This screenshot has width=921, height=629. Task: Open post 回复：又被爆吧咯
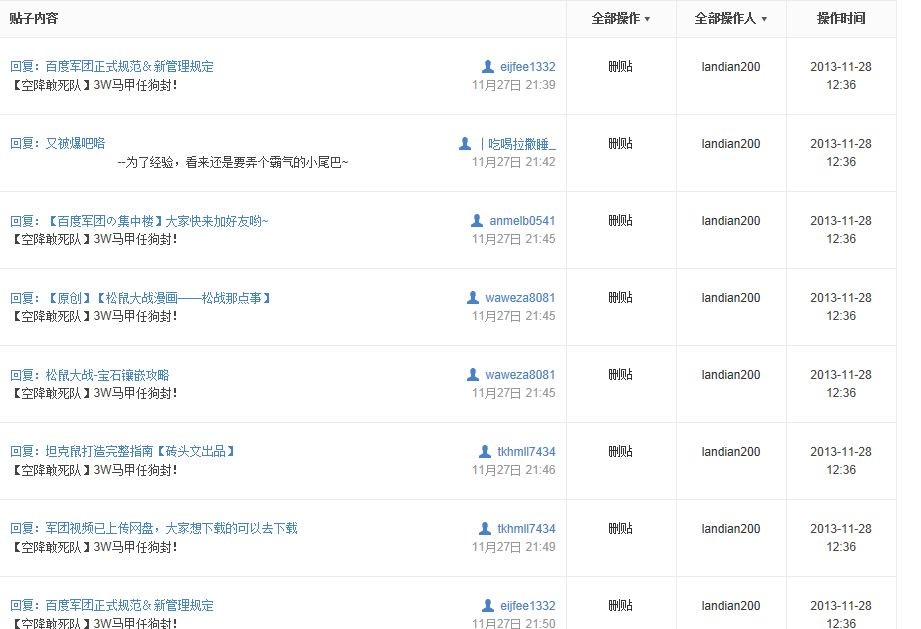(58, 143)
